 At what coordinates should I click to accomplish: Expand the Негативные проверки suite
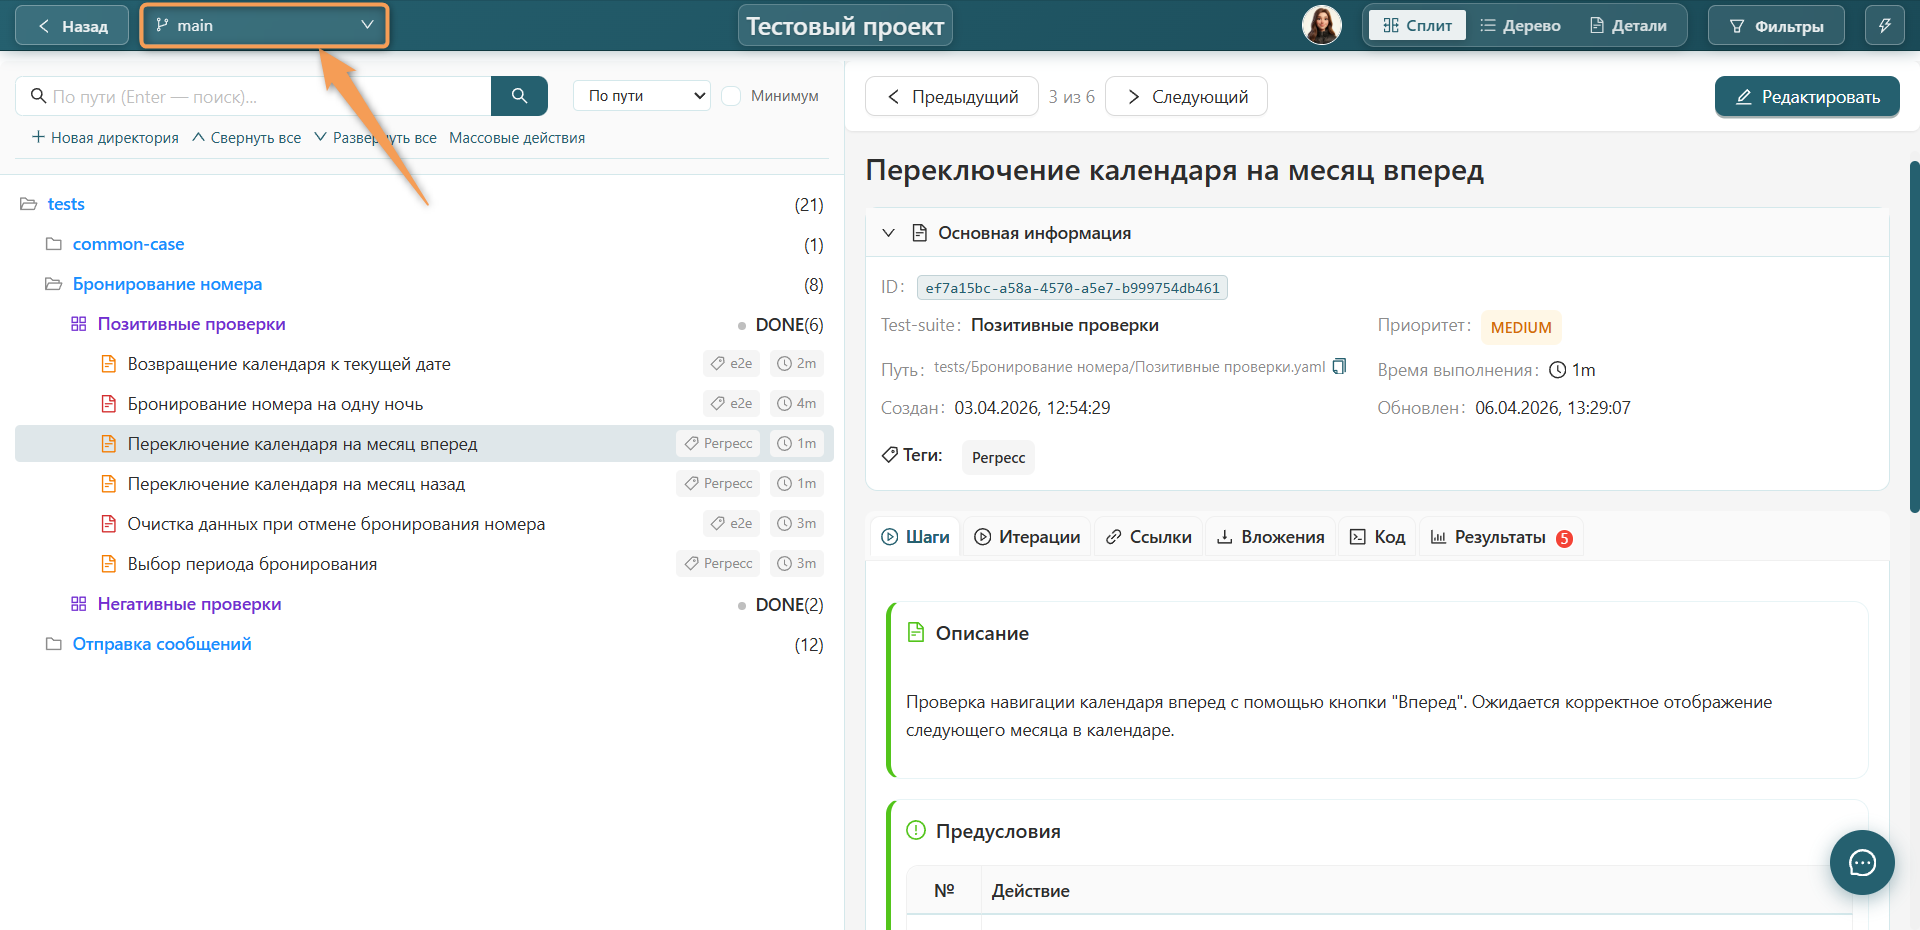189,604
